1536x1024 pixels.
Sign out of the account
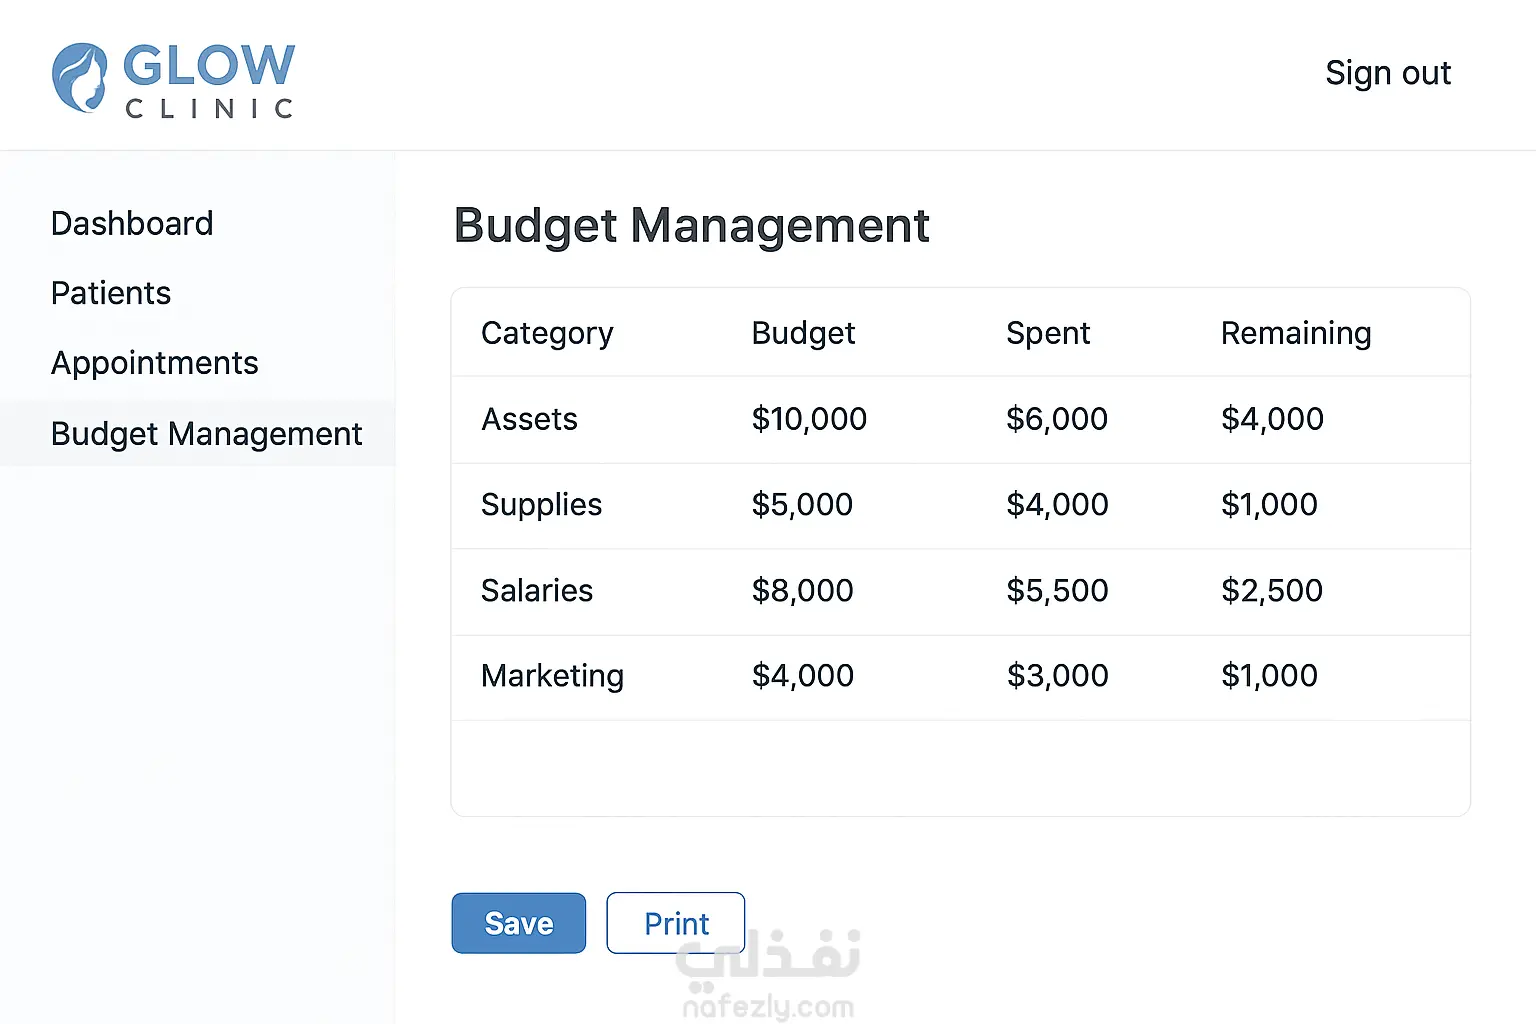[1388, 73]
